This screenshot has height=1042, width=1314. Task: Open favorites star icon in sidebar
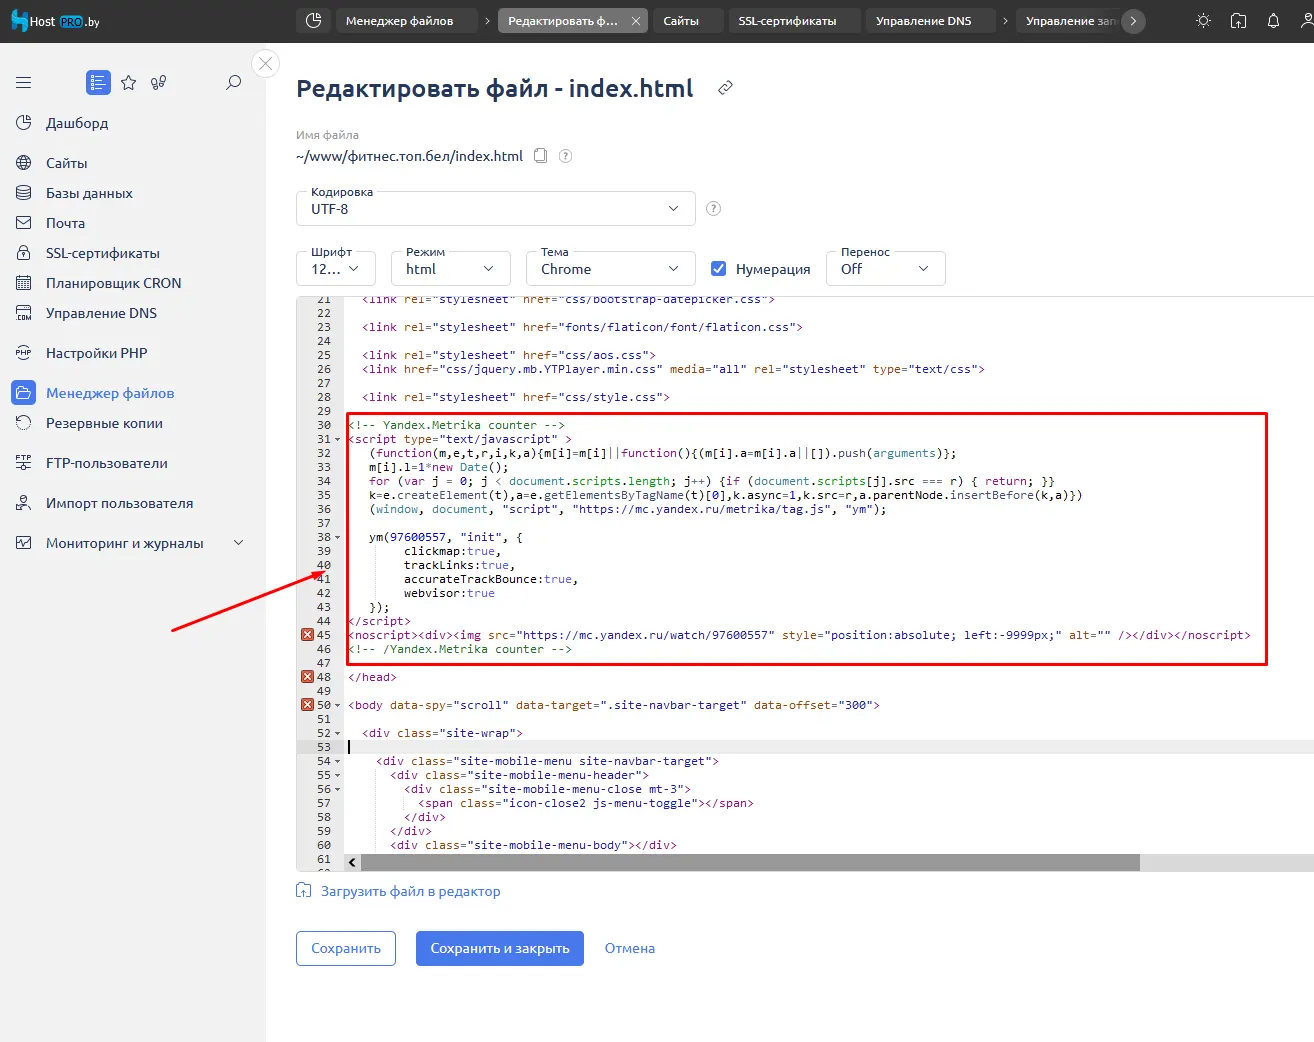point(128,83)
